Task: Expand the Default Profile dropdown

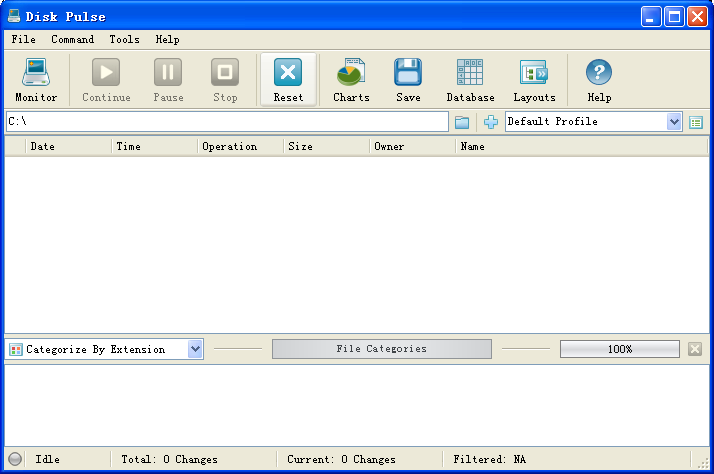Action: click(674, 122)
